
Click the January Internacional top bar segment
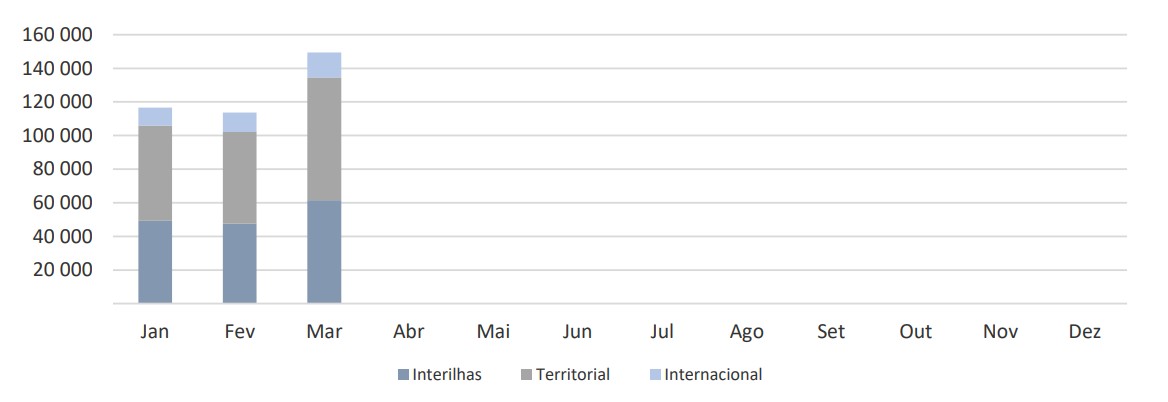pos(155,116)
